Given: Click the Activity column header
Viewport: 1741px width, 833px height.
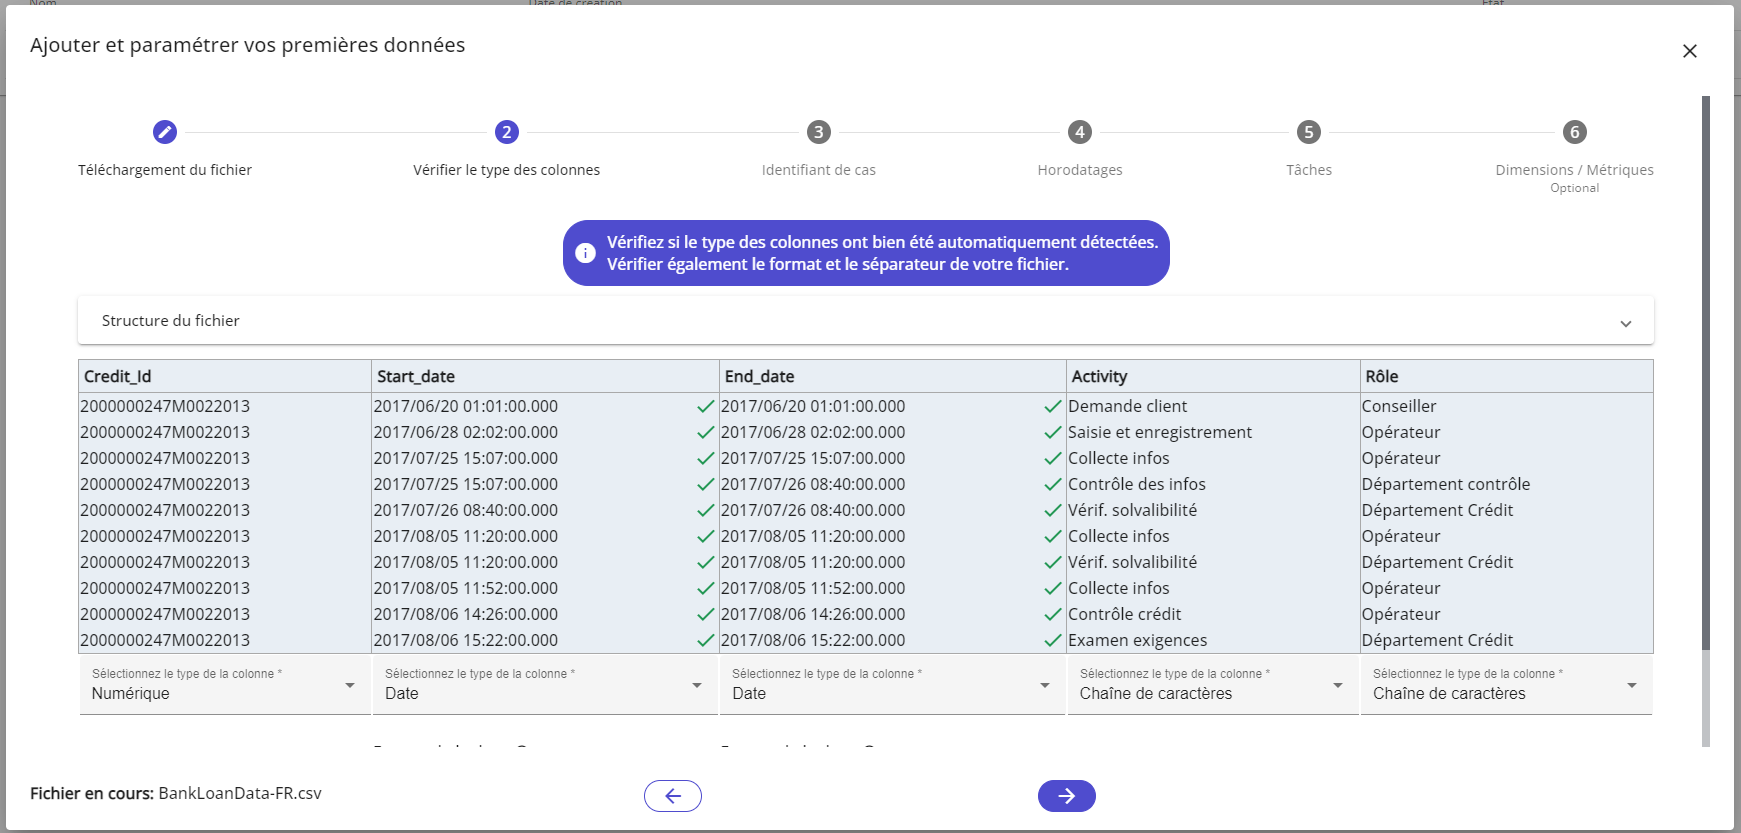Looking at the screenshot, I should click(1100, 377).
